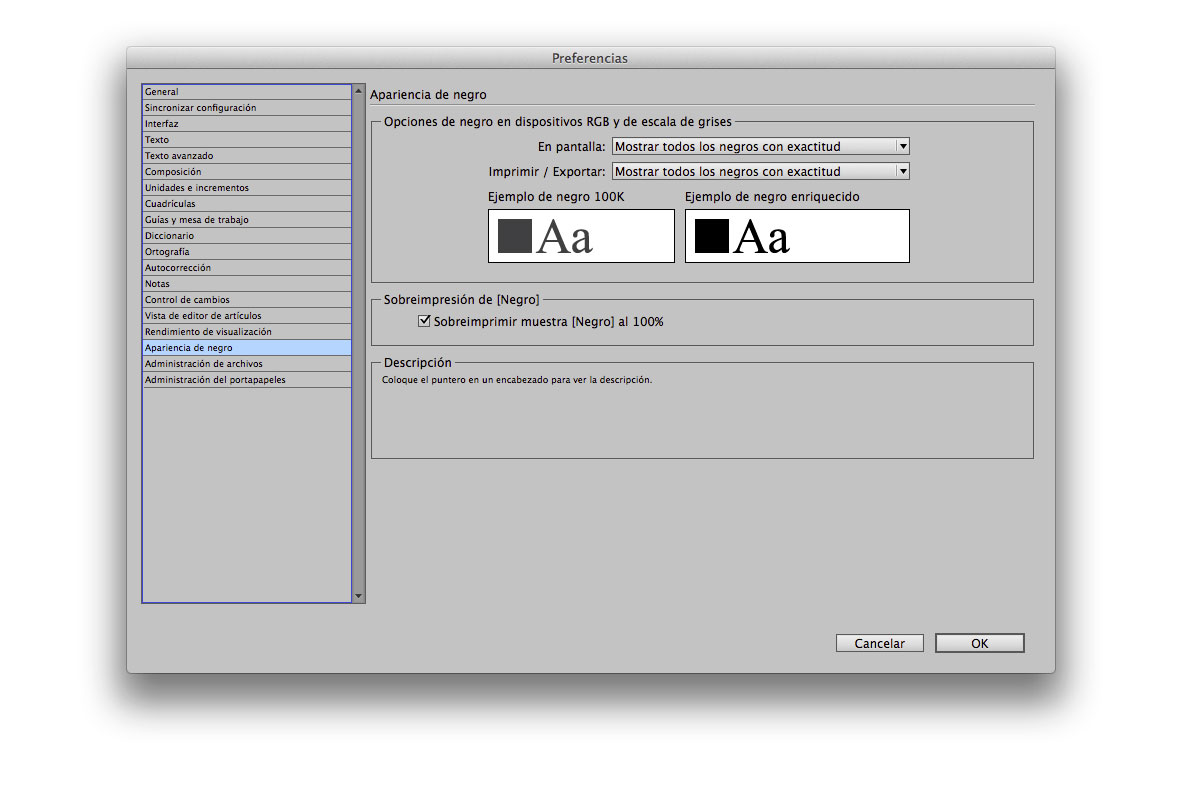1201x789 pixels.
Task: Toggle Sobreimprimir muestra [Negro] al 100% checkbox
Action: tap(425, 322)
